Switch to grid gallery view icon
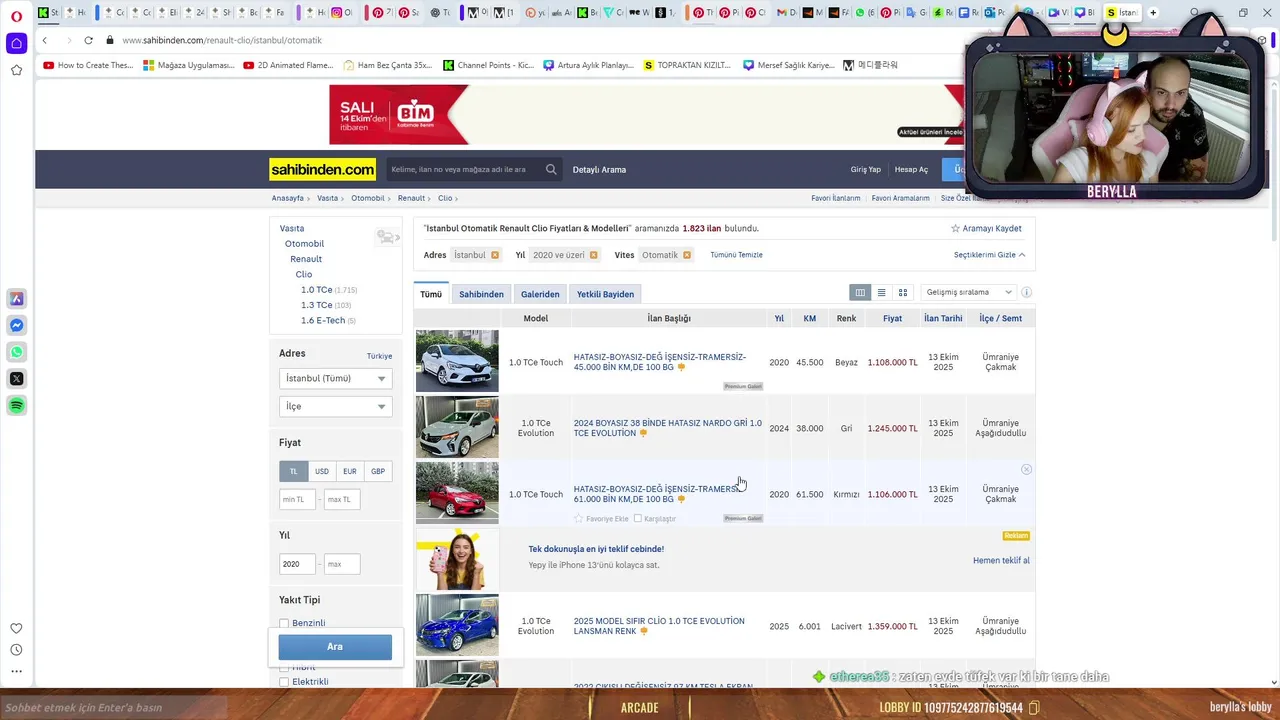Image resolution: width=1280 pixels, height=720 pixels. pyautogui.click(x=902, y=293)
